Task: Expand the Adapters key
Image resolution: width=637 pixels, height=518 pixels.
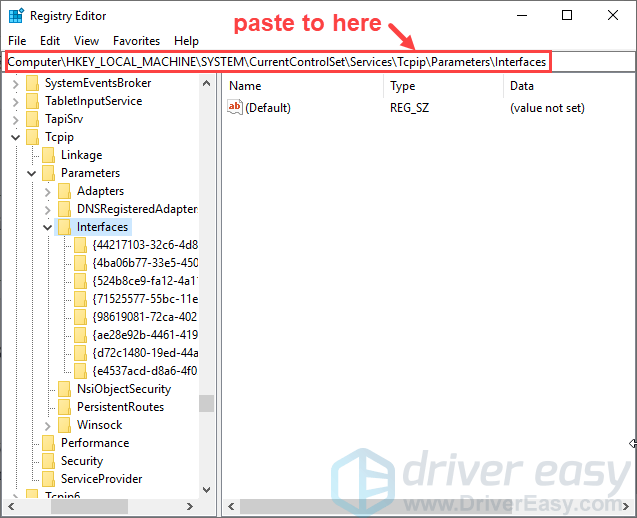Action: tap(48, 191)
